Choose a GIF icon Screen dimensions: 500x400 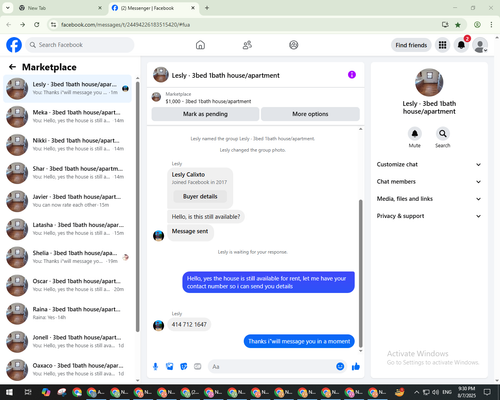(x=198, y=367)
